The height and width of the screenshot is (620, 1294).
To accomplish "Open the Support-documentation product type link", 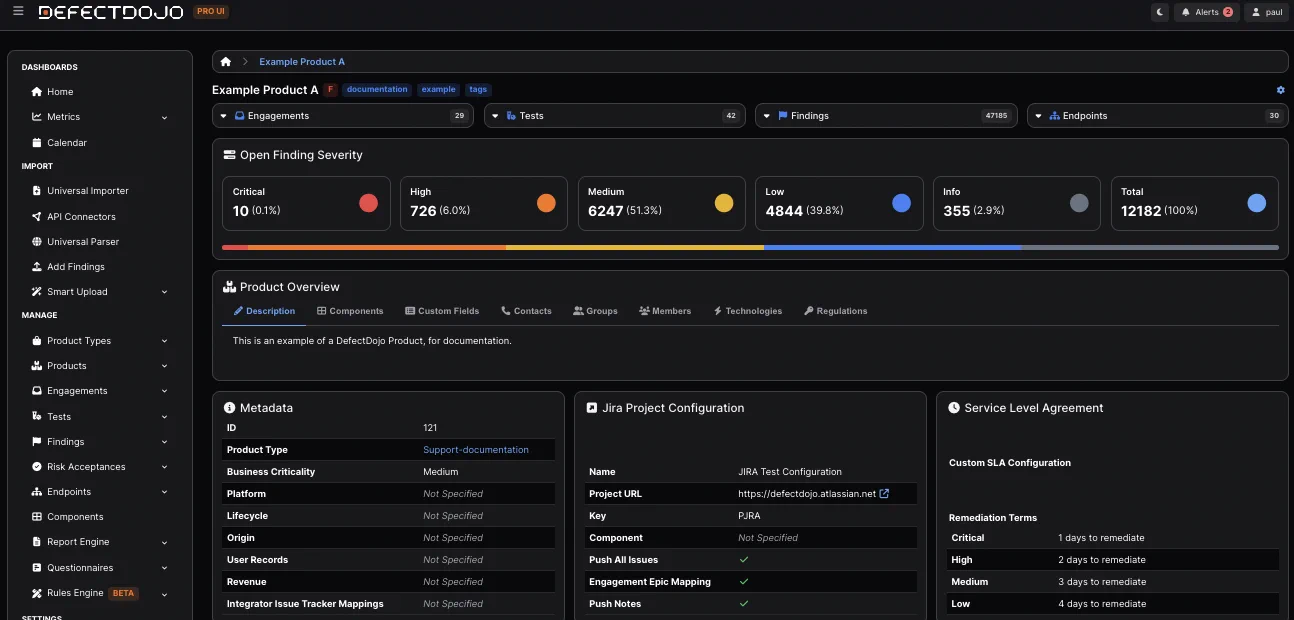I will pos(475,450).
